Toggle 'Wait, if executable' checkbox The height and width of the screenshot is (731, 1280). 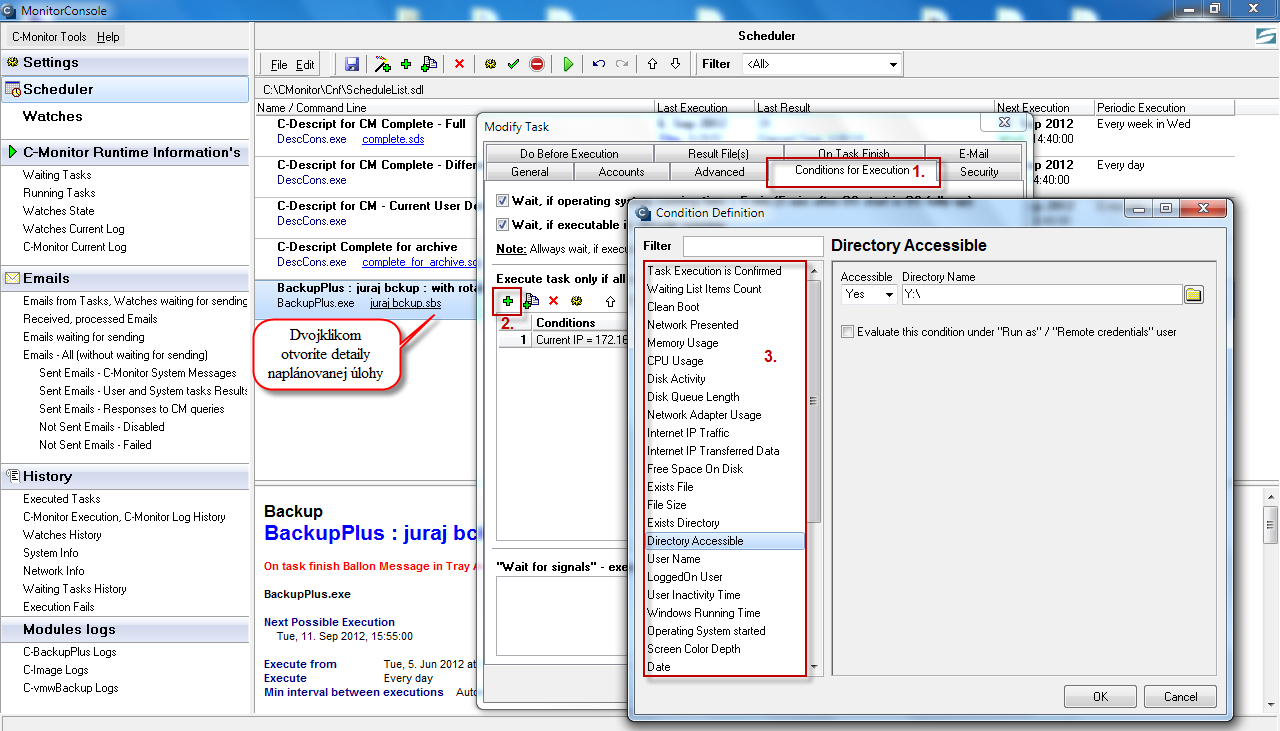503,225
